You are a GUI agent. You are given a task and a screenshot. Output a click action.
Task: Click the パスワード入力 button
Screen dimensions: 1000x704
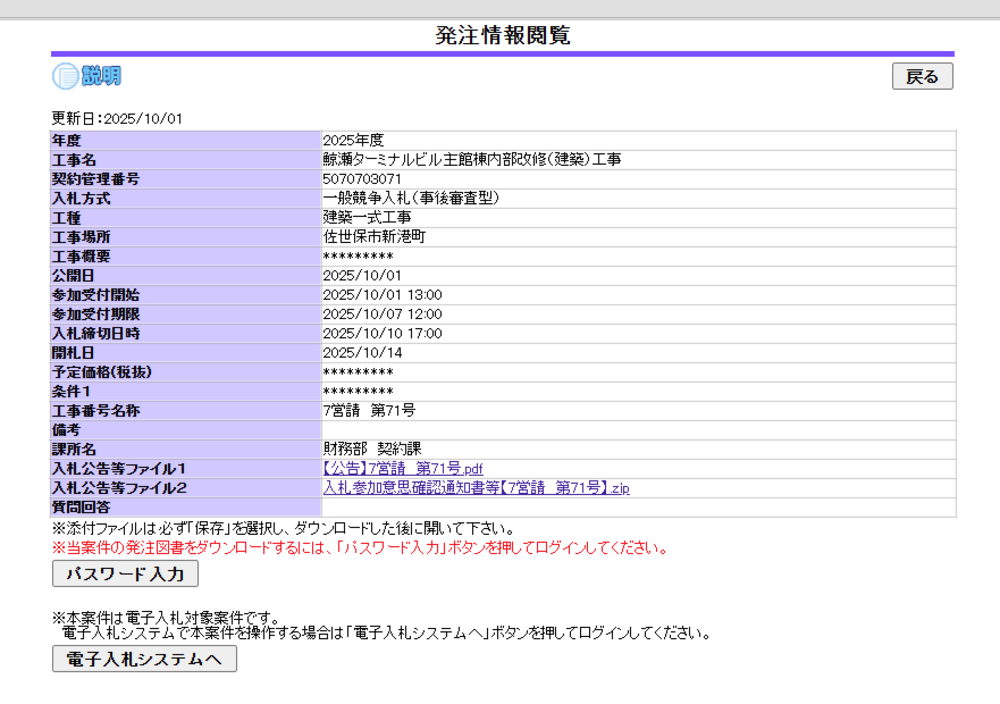coord(125,574)
